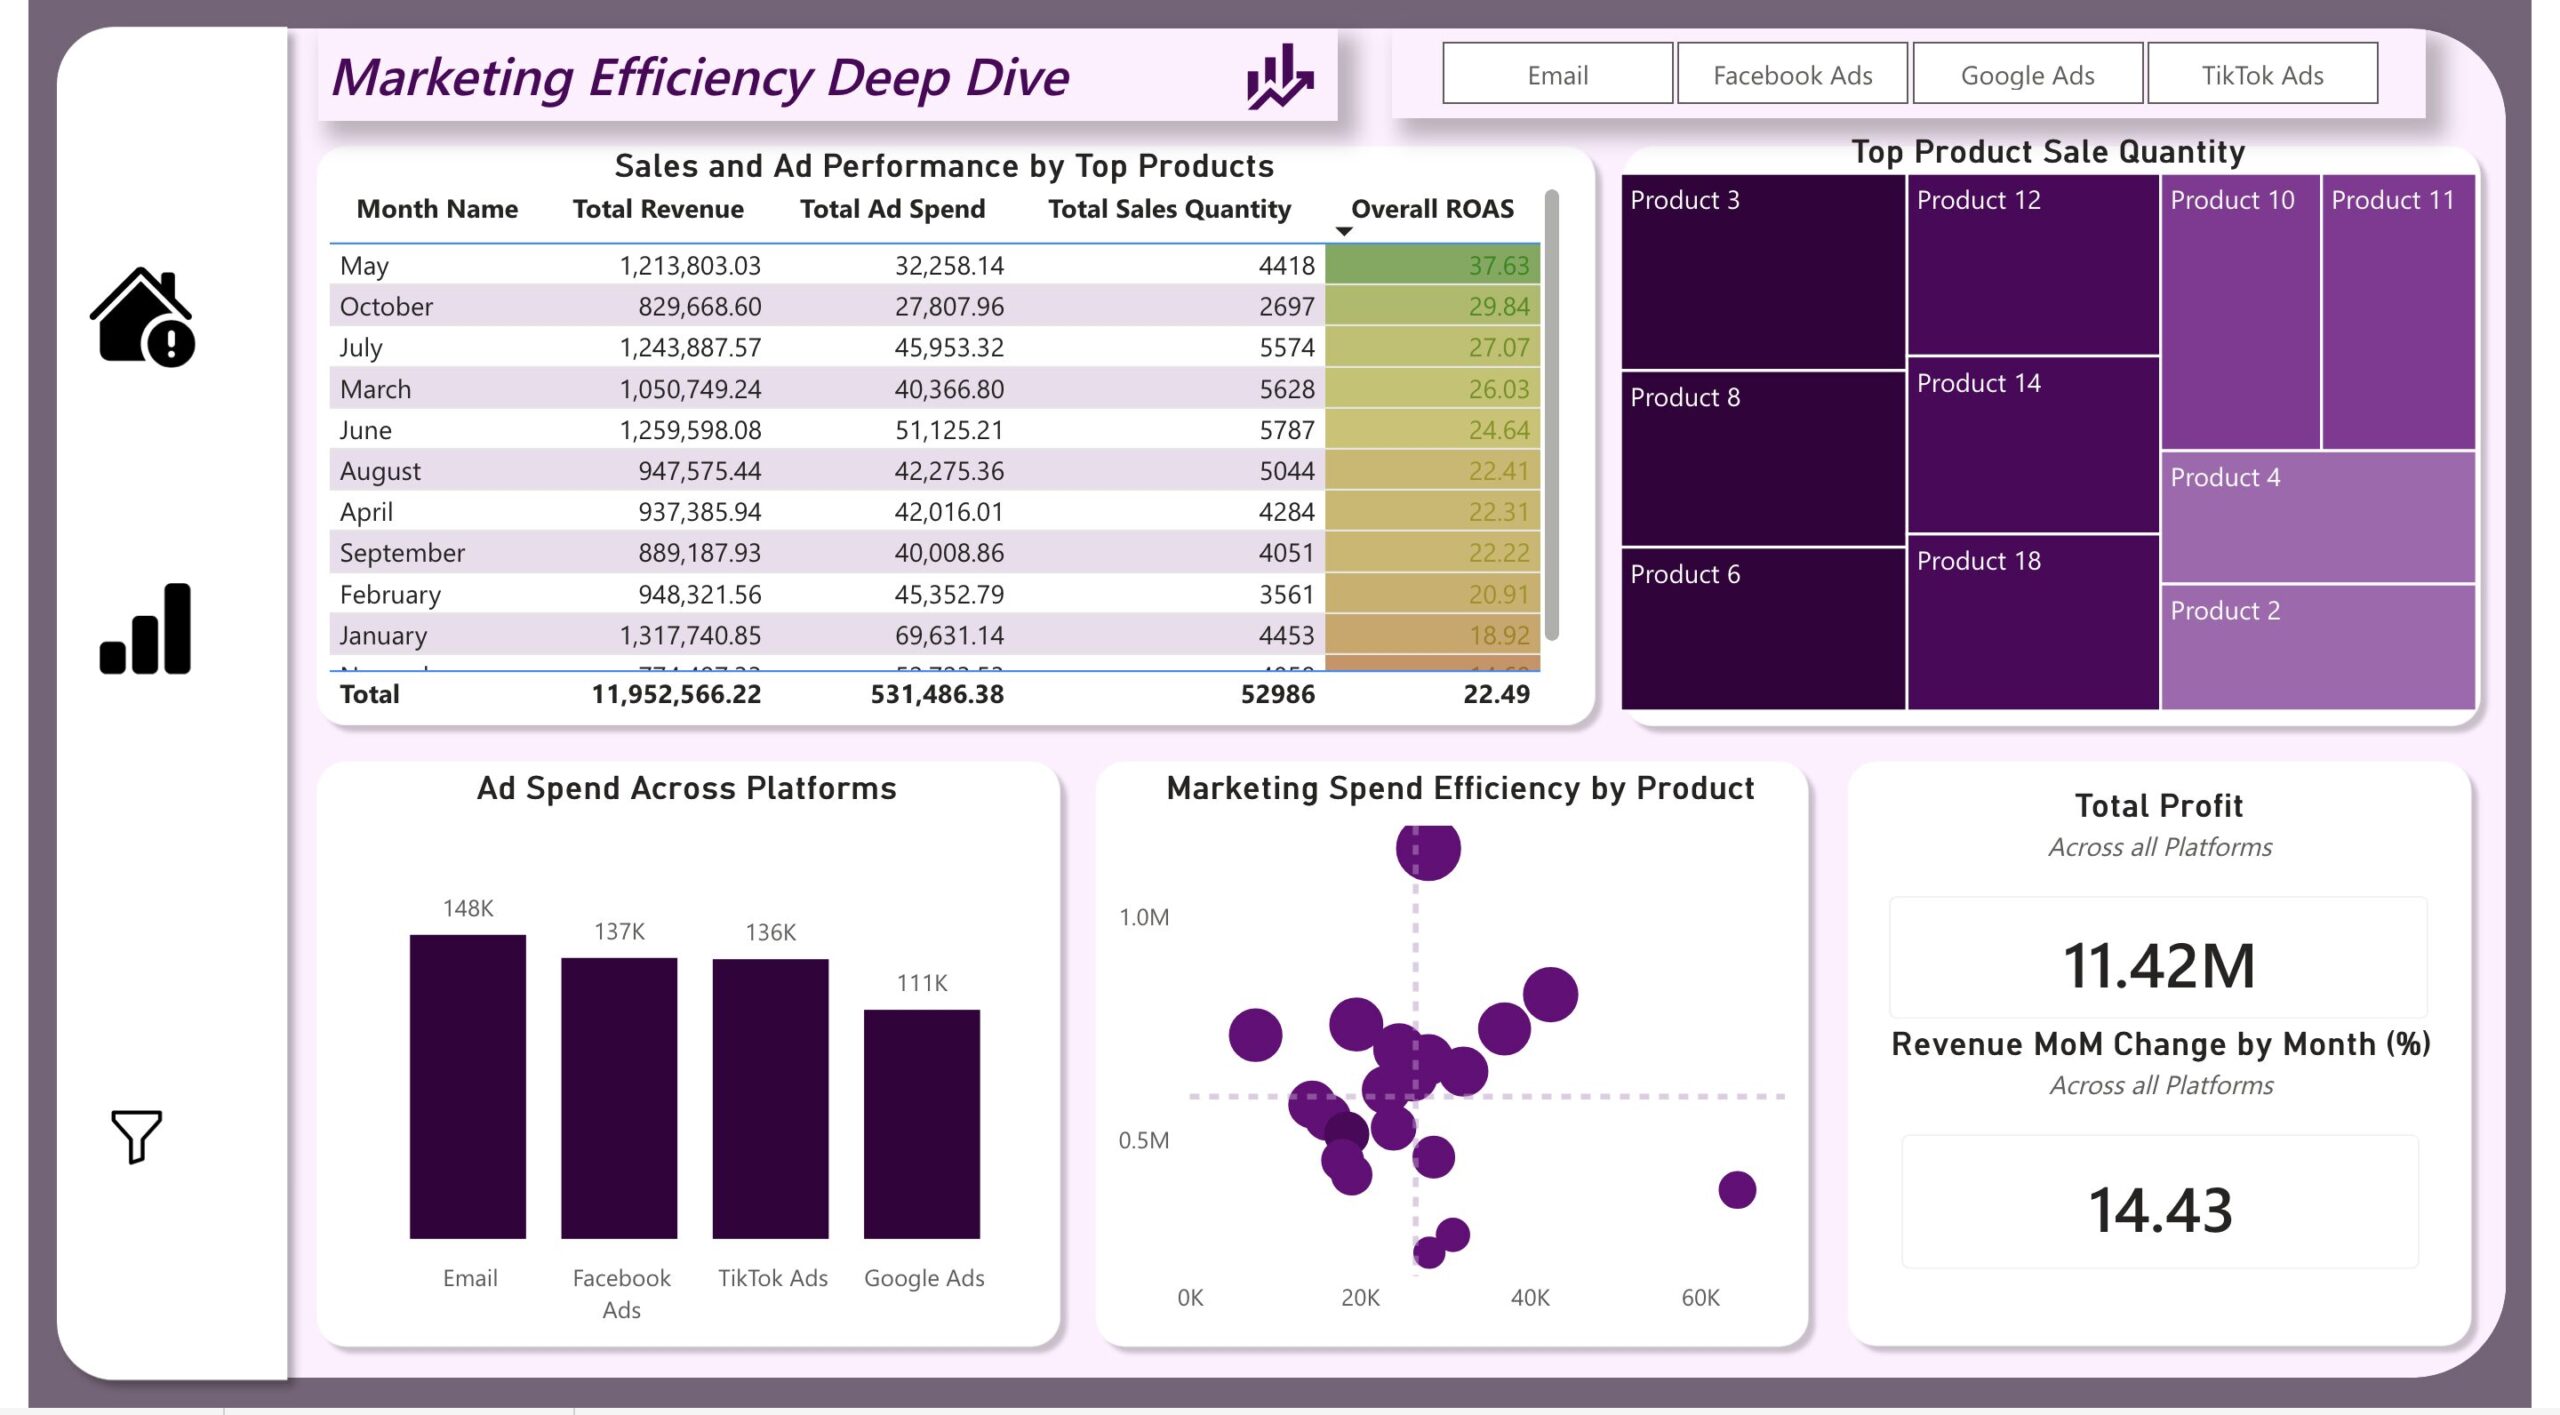The height and width of the screenshot is (1415, 2560).
Task: Click revenue value 1,213,803.03
Action: click(690, 265)
